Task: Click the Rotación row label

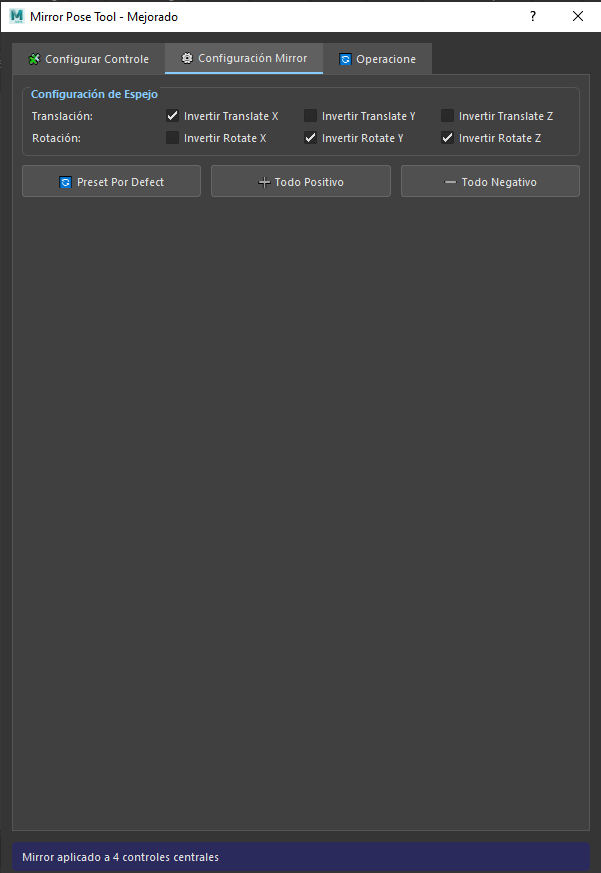Action: pyautogui.click(x=55, y=139)
